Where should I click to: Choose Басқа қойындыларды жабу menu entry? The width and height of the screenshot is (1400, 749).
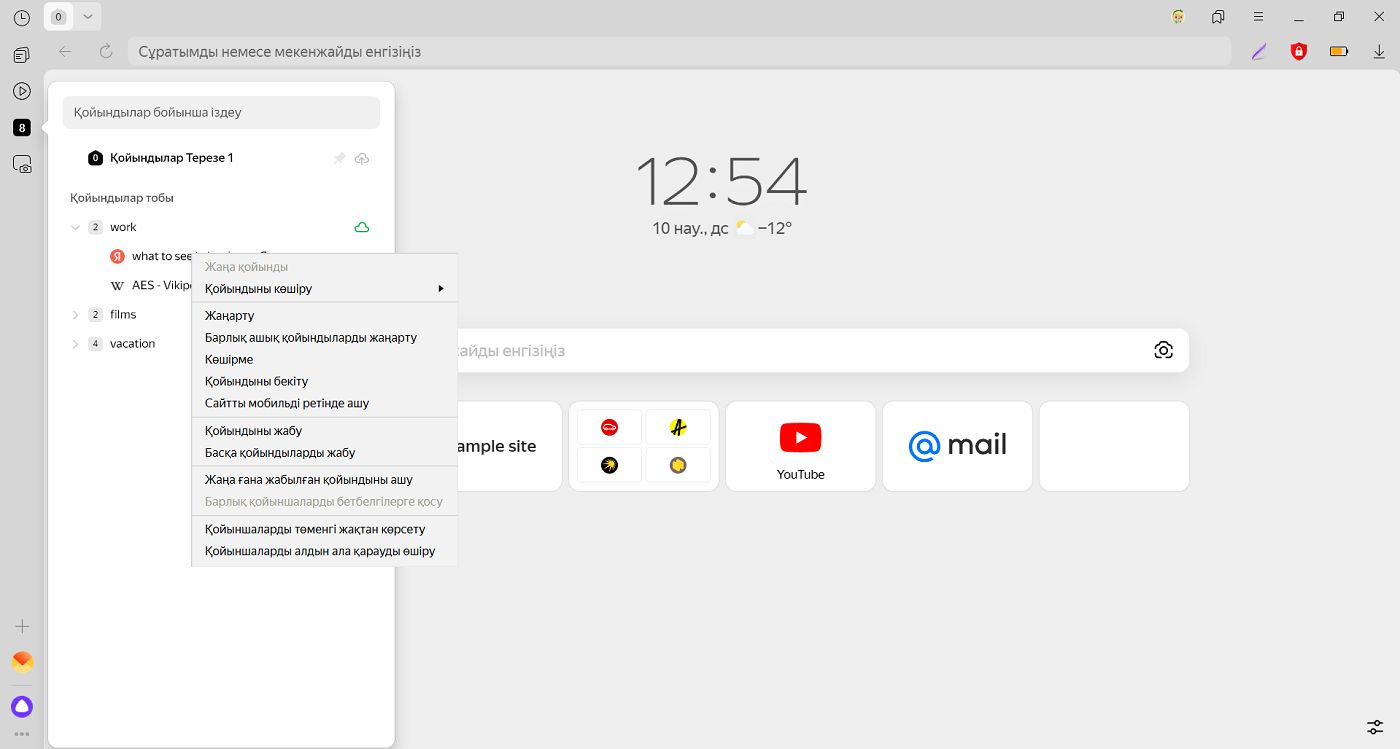point(280,453)
